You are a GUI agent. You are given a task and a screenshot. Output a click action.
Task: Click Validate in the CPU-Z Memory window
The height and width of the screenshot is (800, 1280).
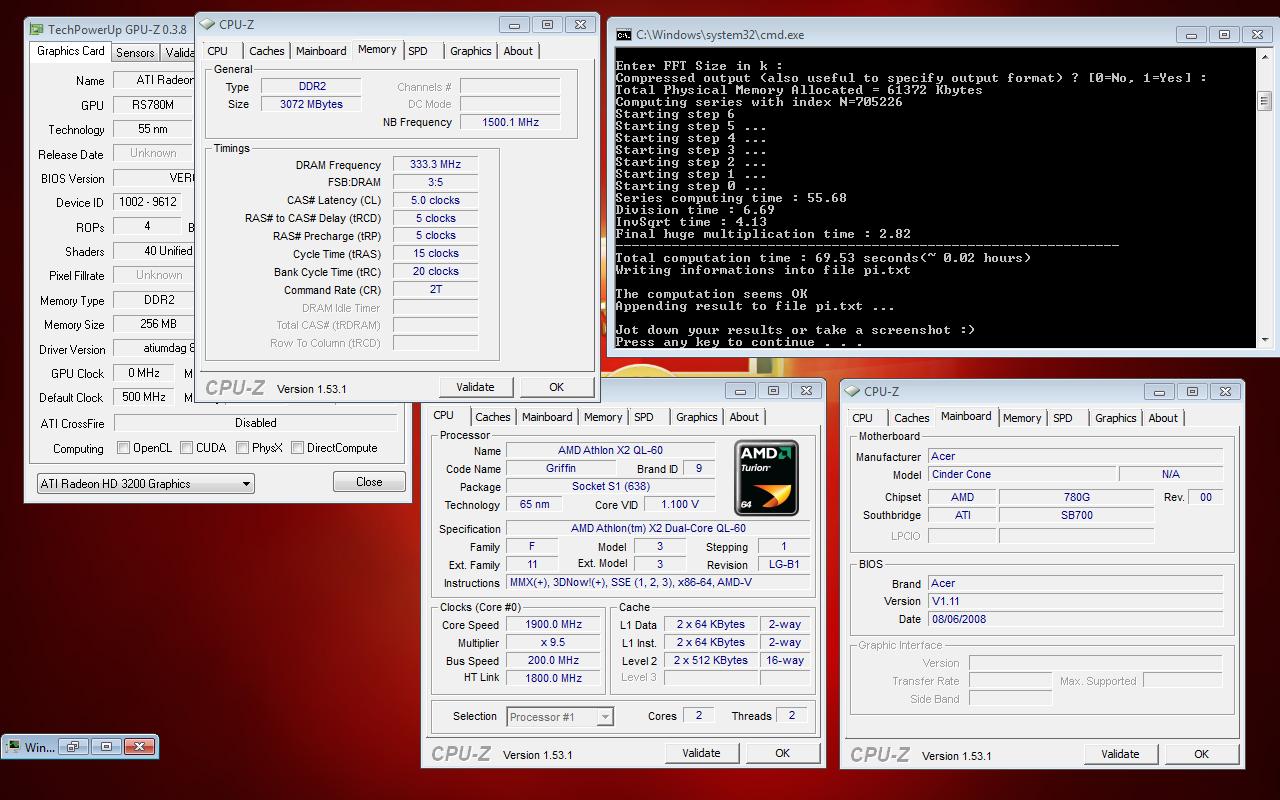(x=475, y=387)
